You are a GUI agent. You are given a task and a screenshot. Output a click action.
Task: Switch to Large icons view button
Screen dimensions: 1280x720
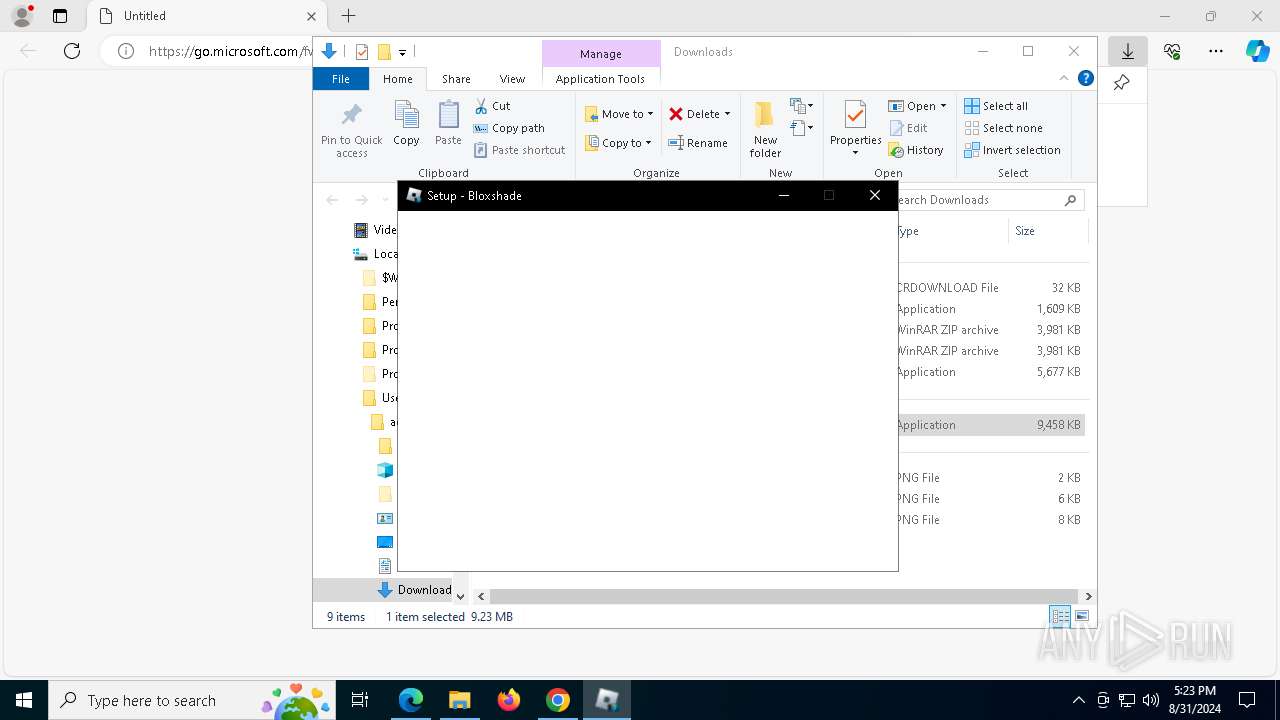click(x=1082, y=617)
